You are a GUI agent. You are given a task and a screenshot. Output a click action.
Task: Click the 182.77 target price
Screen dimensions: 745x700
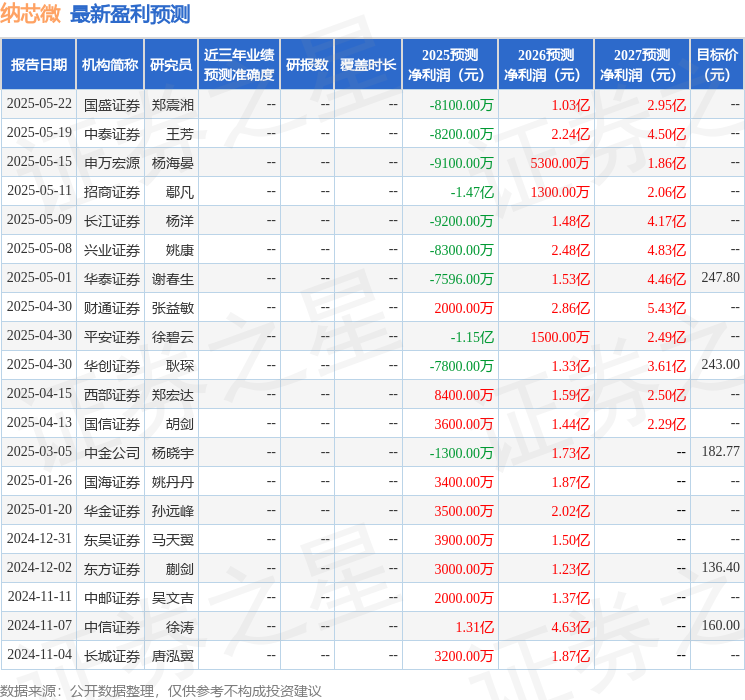[721, 451]
